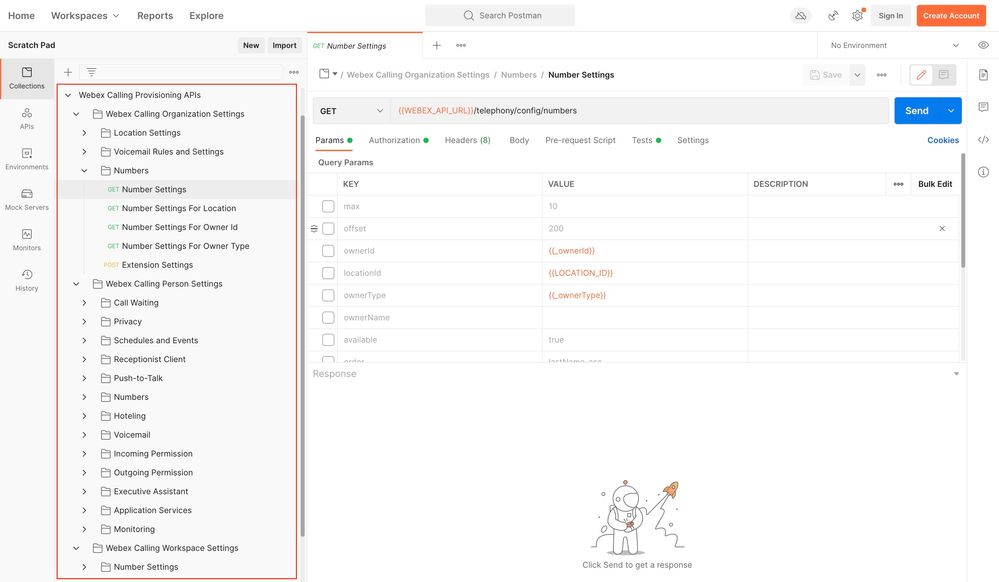Switch to the Body tab

point(519,140)
